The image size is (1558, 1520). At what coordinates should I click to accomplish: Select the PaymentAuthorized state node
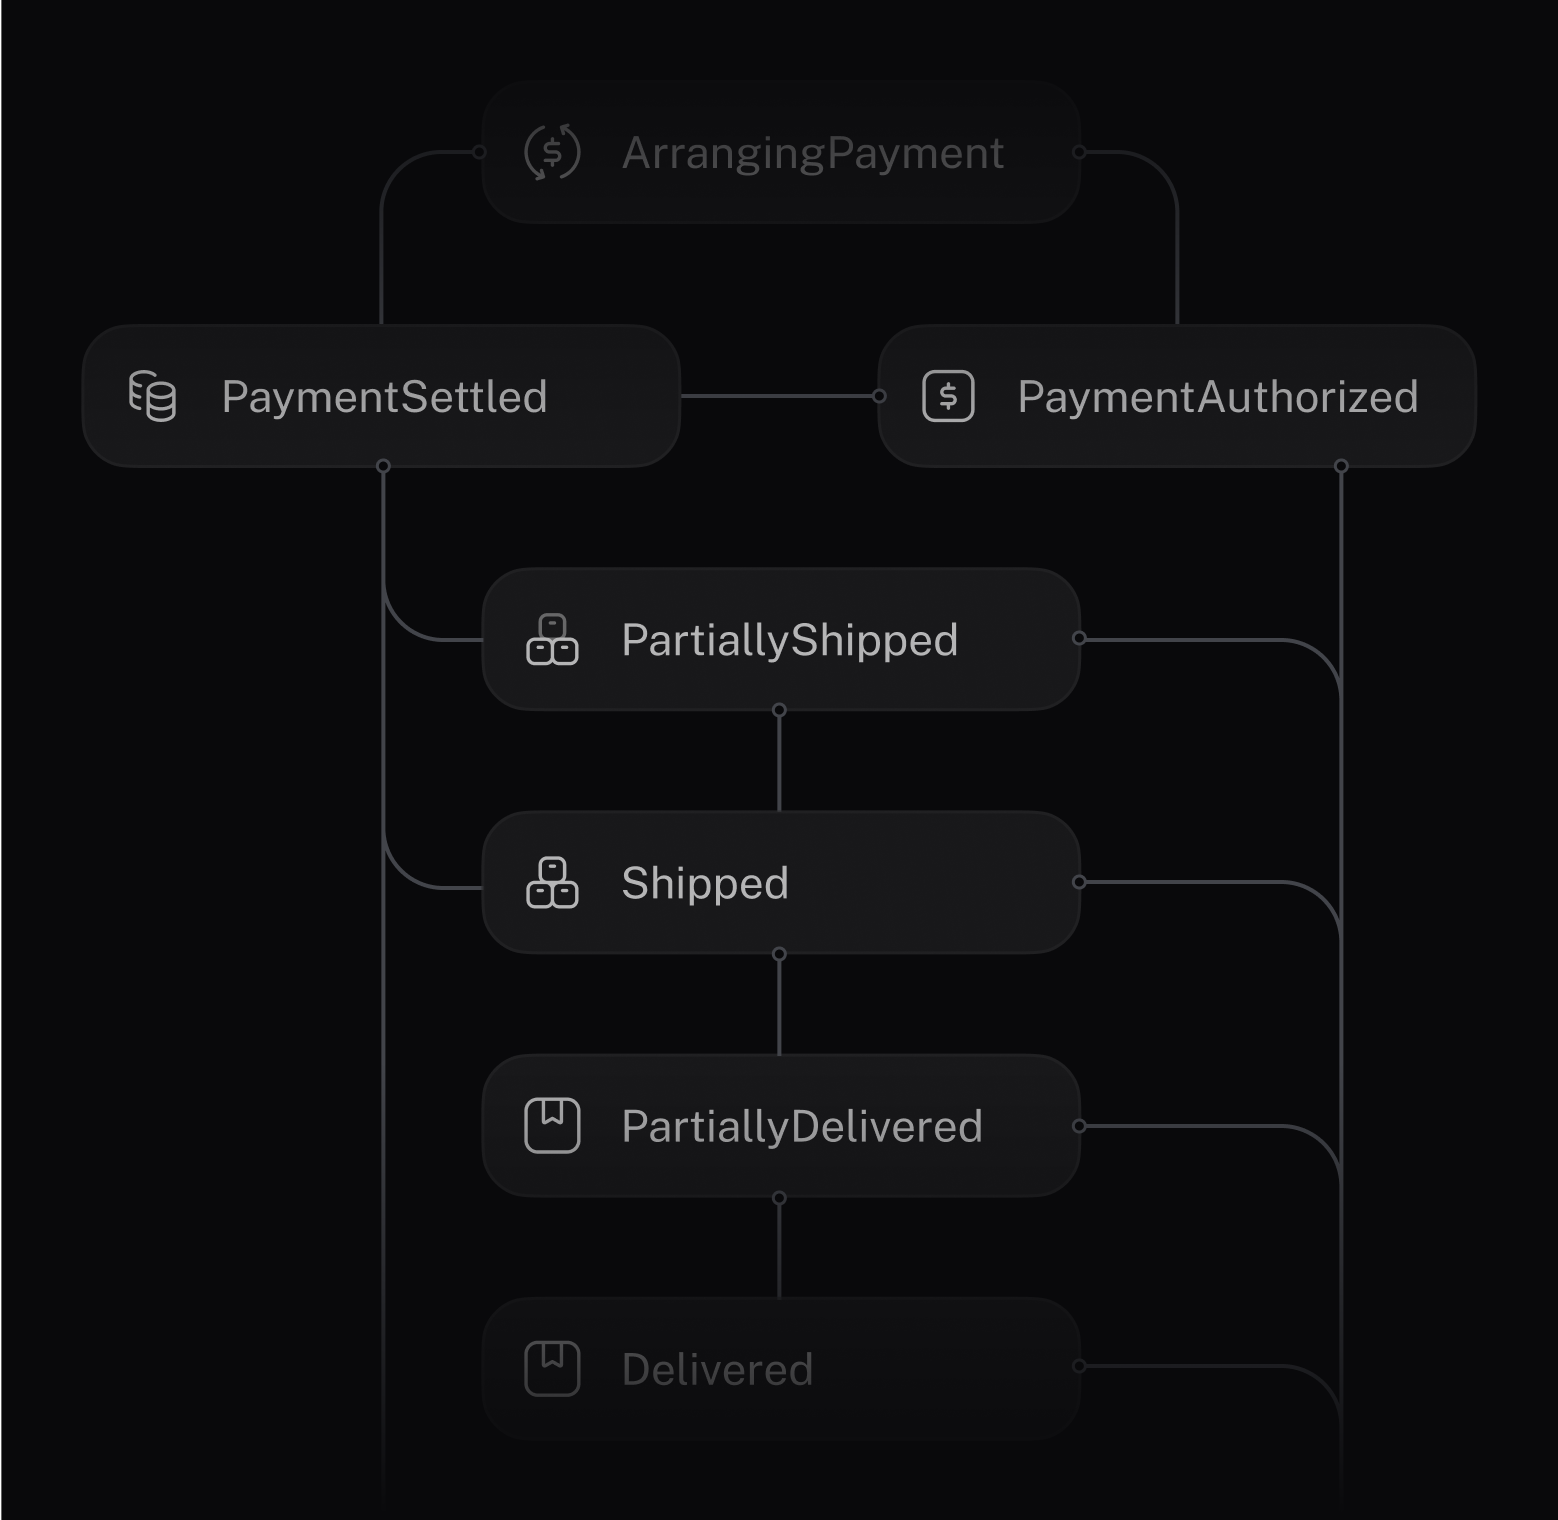pos(1177,396)
